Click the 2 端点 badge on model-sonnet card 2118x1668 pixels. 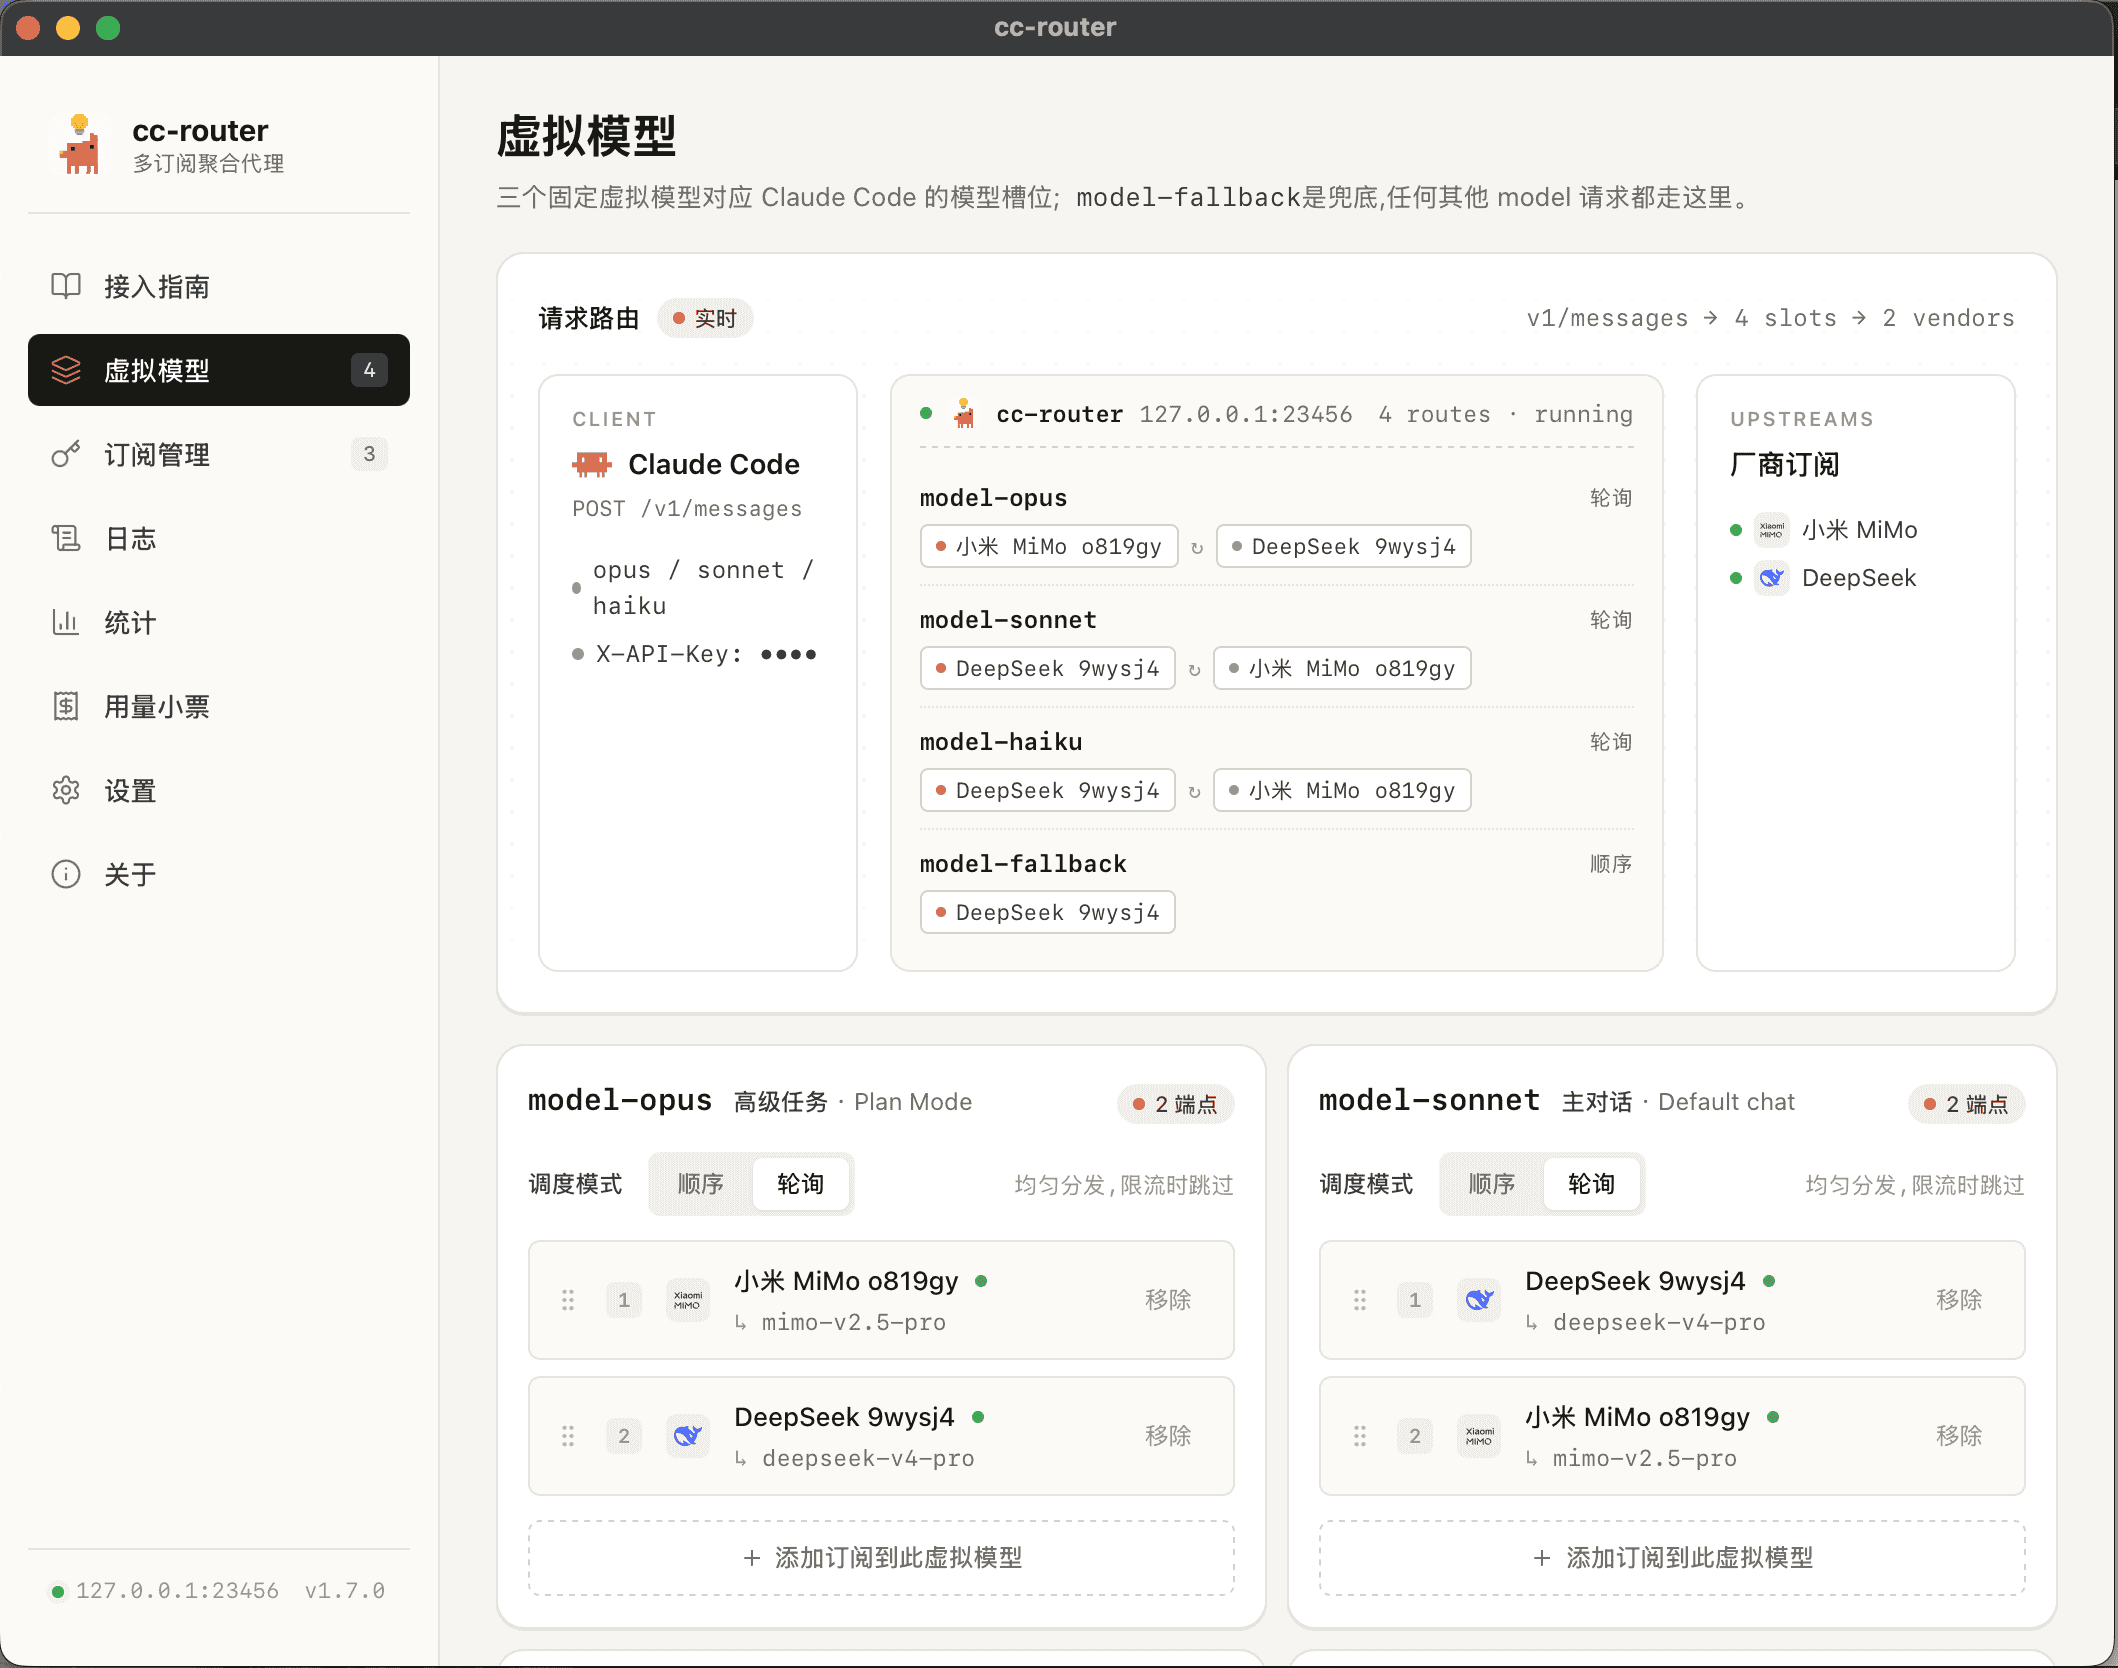tap(1967, 1104)
